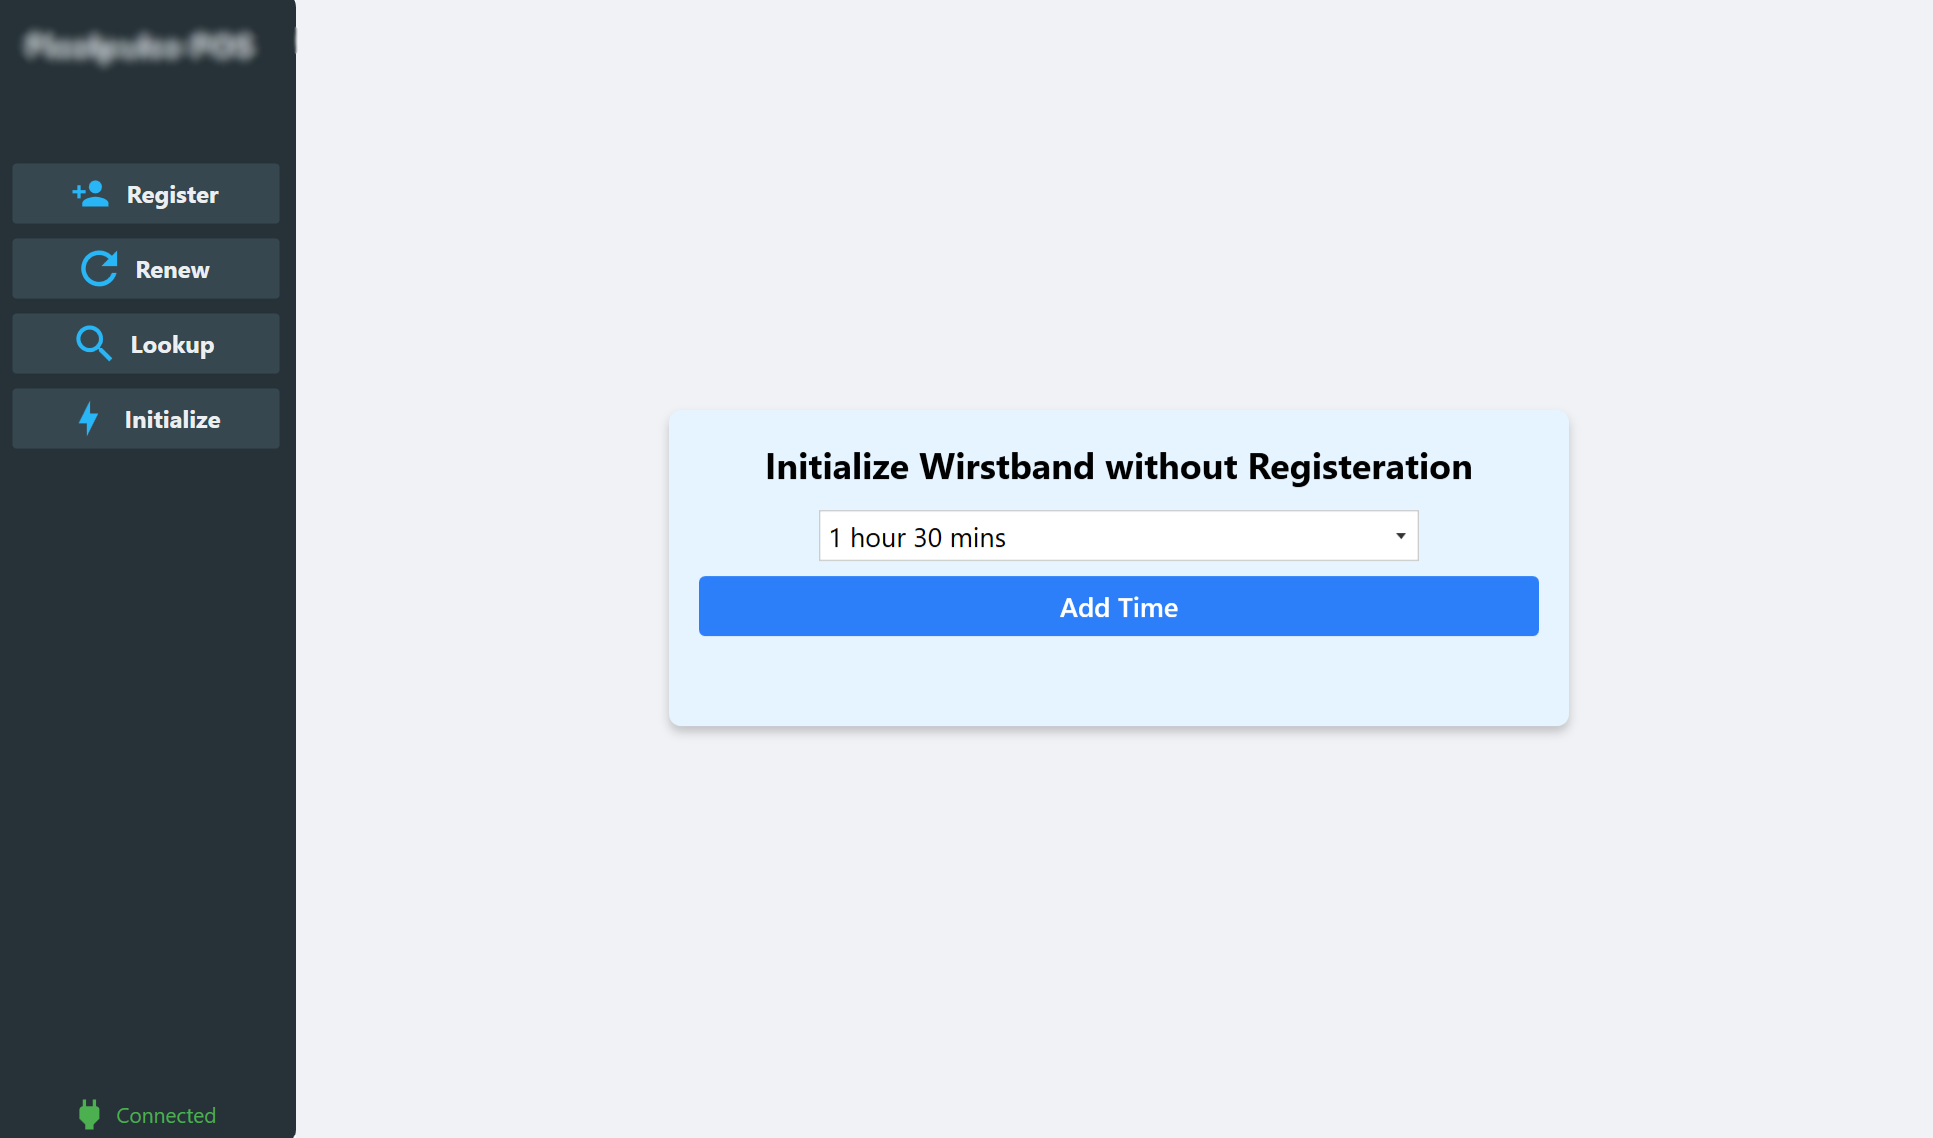
Task: Click the Connected status indicator
Action: click(145, 1114)
